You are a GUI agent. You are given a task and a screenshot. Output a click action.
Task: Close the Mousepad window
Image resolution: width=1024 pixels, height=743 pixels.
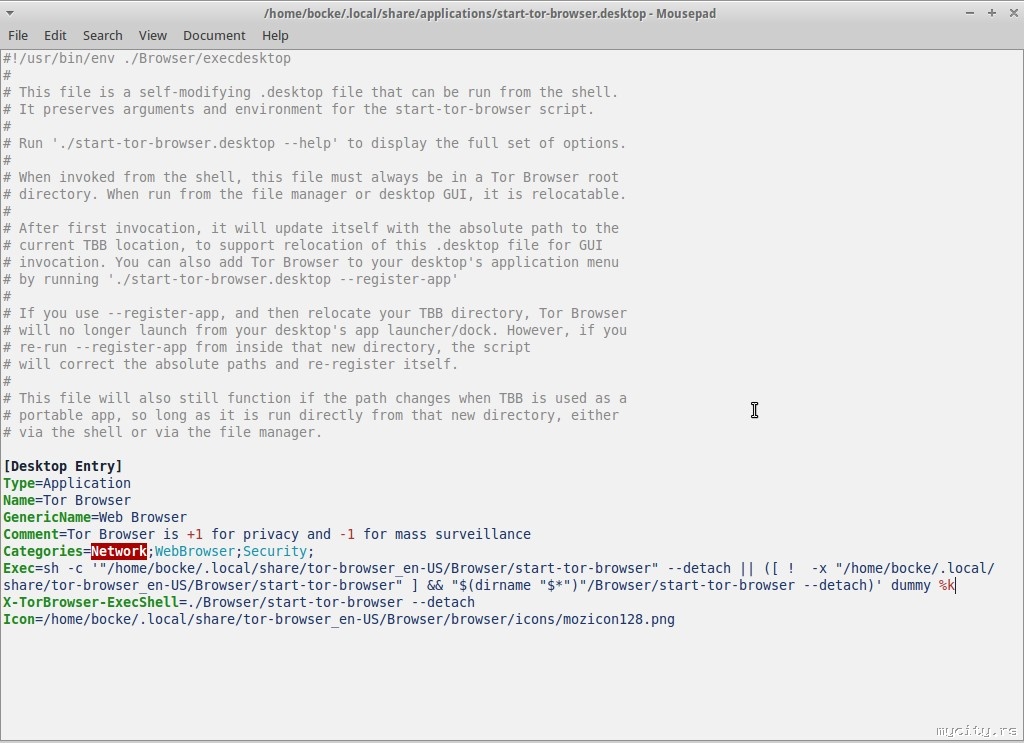(x=1014, y=13)
